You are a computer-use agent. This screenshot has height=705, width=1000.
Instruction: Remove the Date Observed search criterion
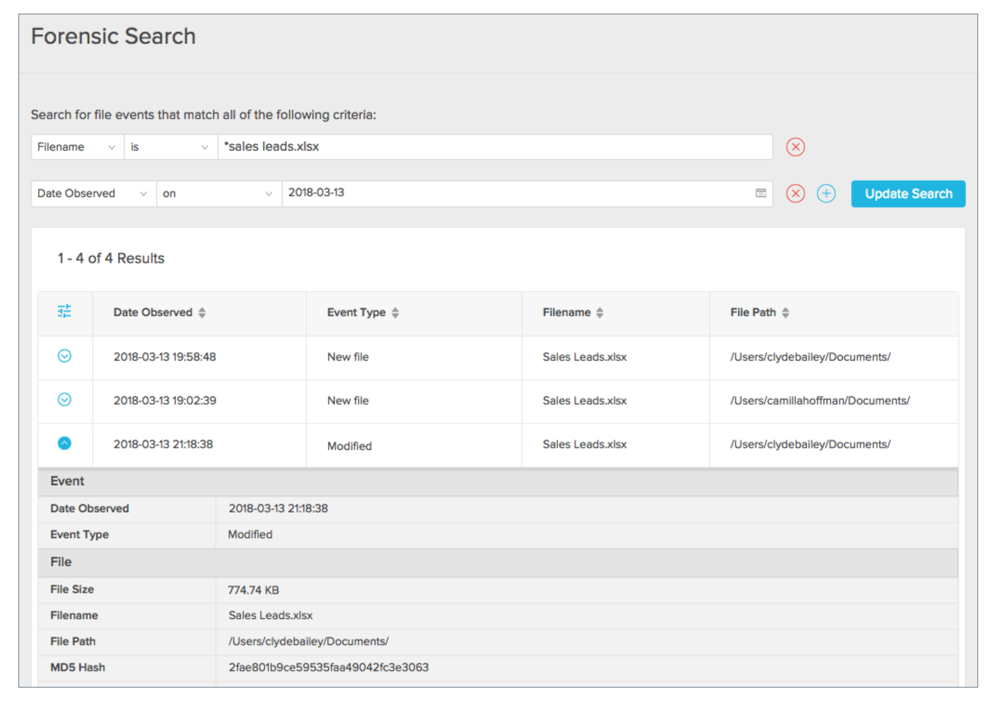(x=795, y=193)
